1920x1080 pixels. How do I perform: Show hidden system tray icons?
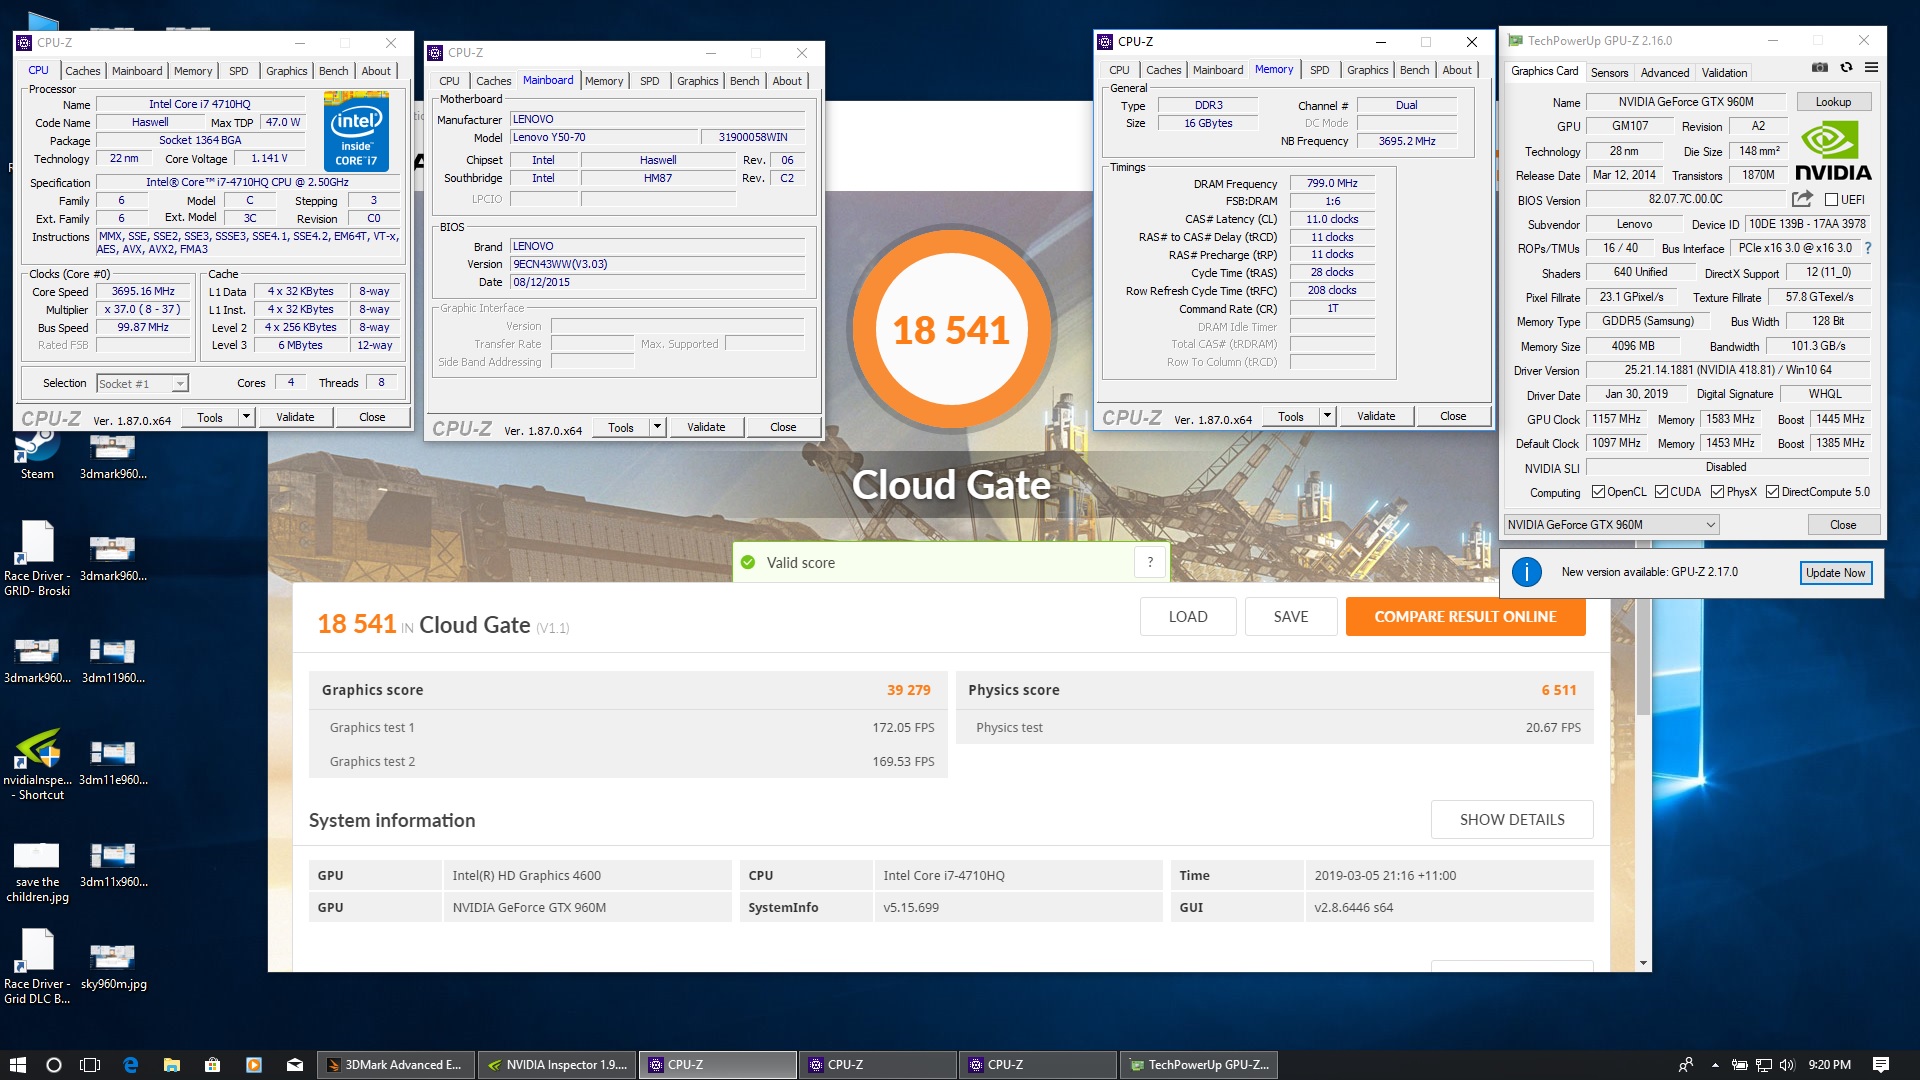(x=1715, y=1065)
